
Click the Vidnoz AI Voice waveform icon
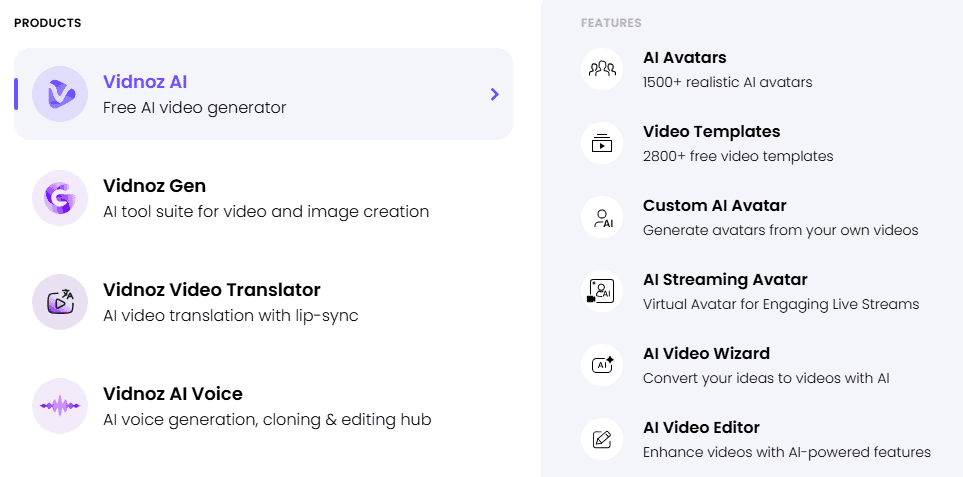pos(60,406)
